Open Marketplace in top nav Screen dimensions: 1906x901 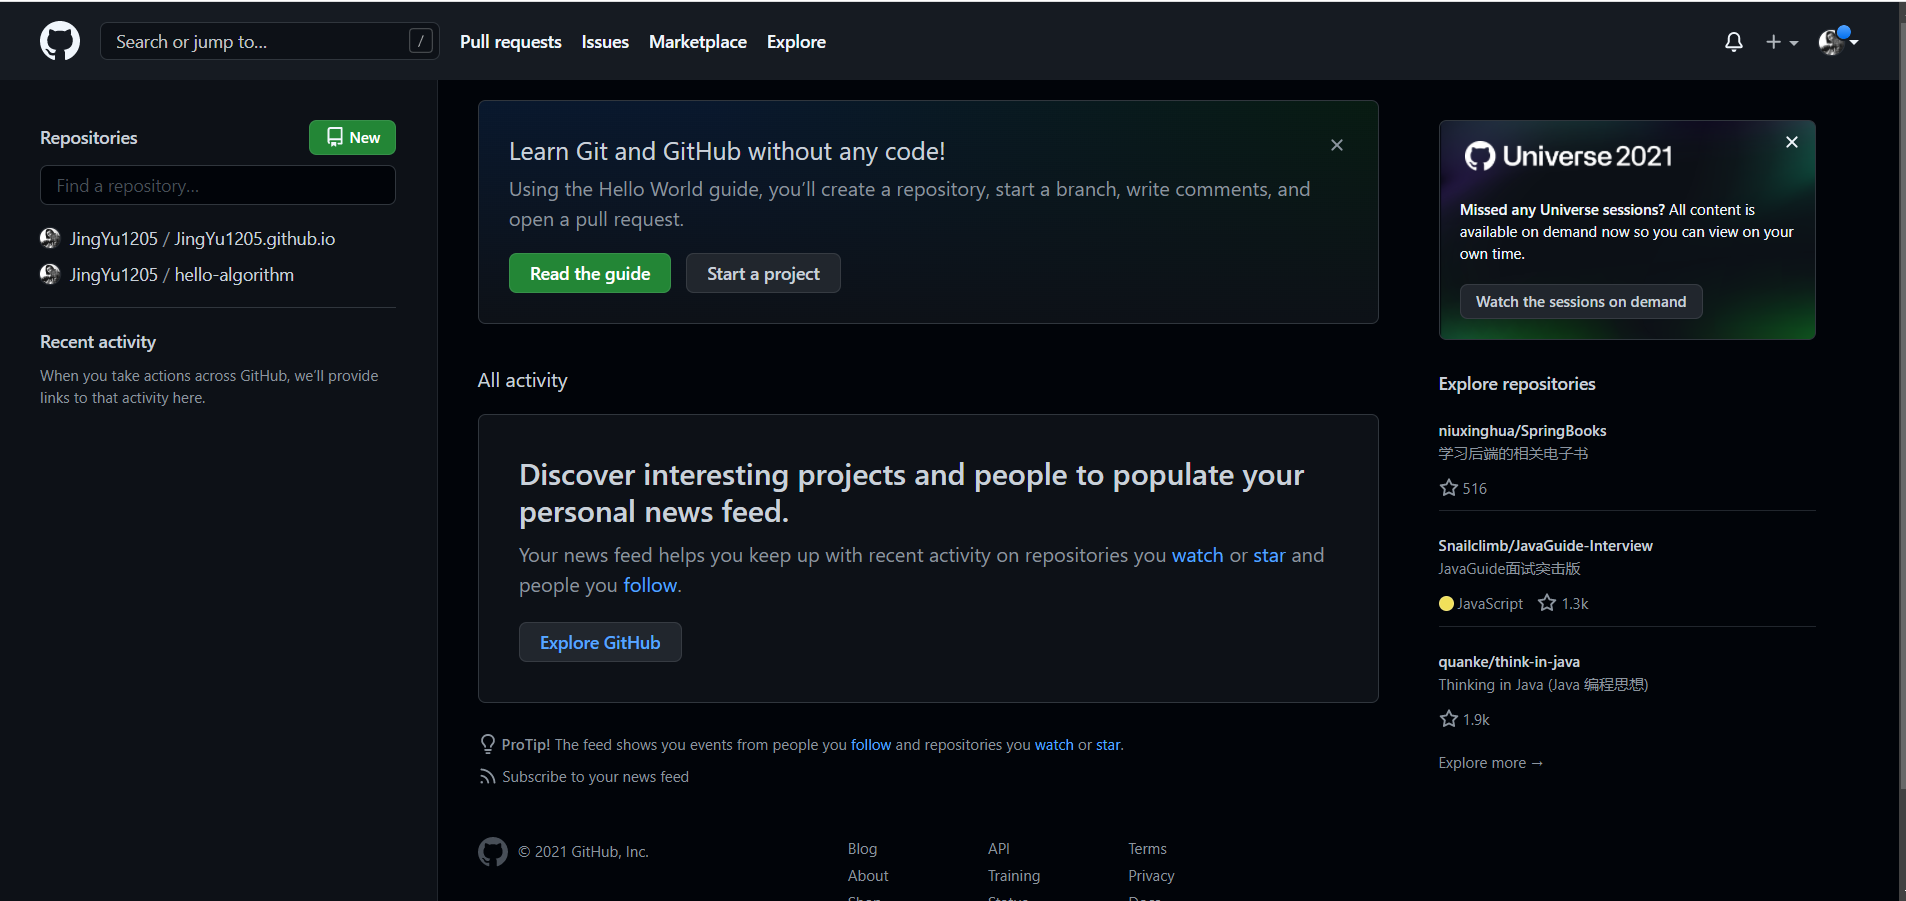pyautogui.click(x=698, y=42)
